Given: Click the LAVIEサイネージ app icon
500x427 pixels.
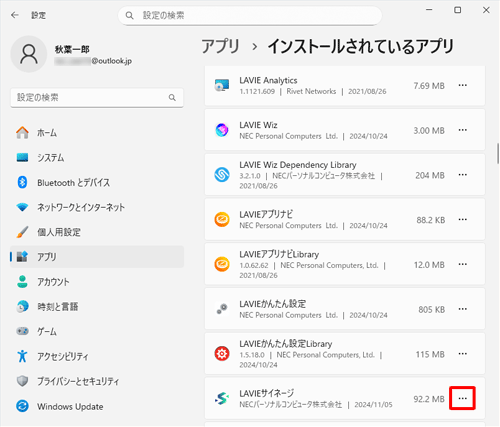Looking at the screenshot, I should point(222,398).
